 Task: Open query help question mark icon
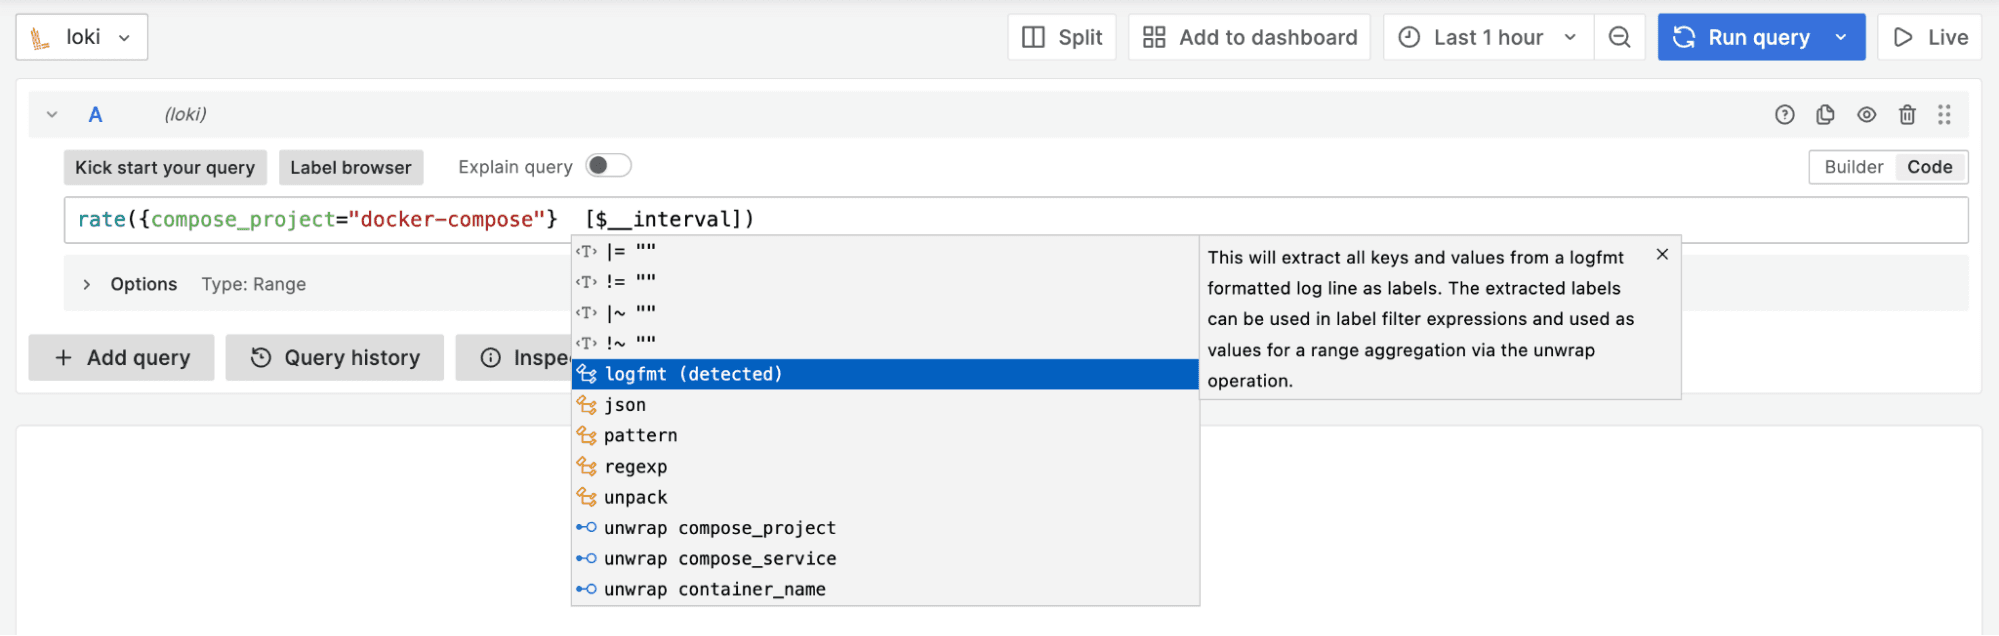click(x=1785, y=115)
